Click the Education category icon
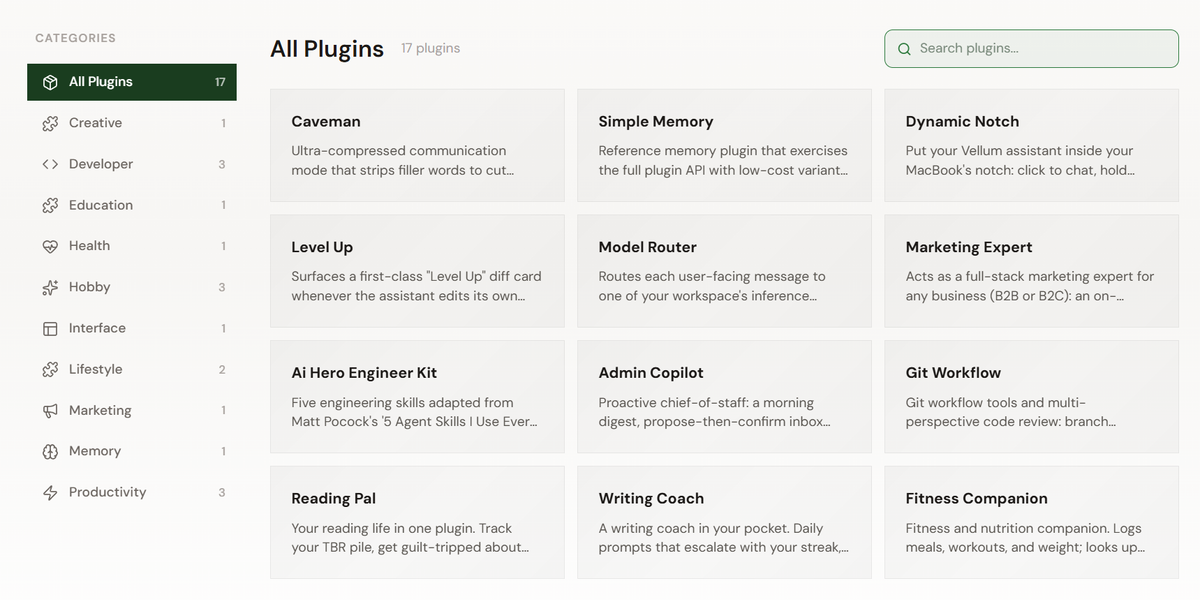This screenshot has width=1200, height=600. pyautogui.click(x=50, y=205)
